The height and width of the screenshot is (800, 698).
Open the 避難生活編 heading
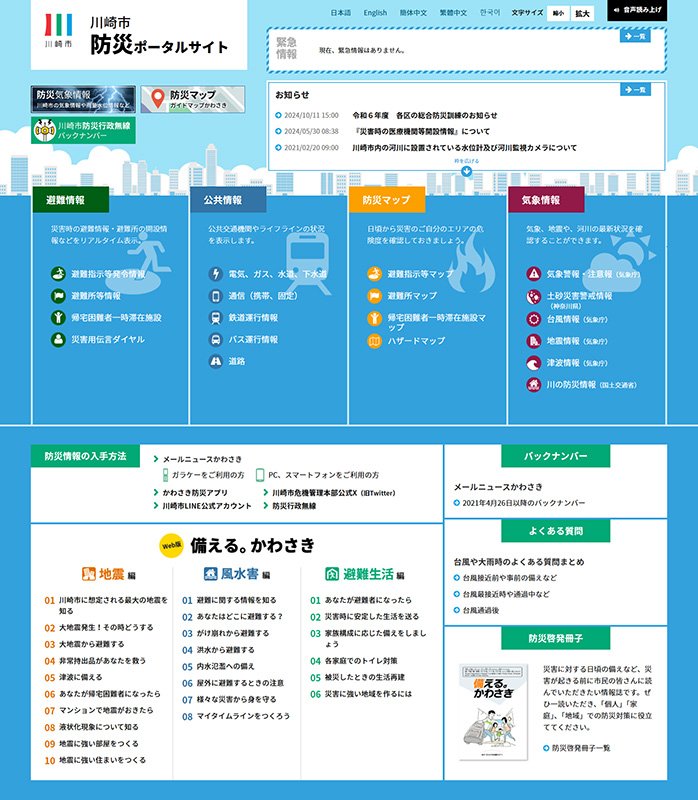tap(365, 574)
